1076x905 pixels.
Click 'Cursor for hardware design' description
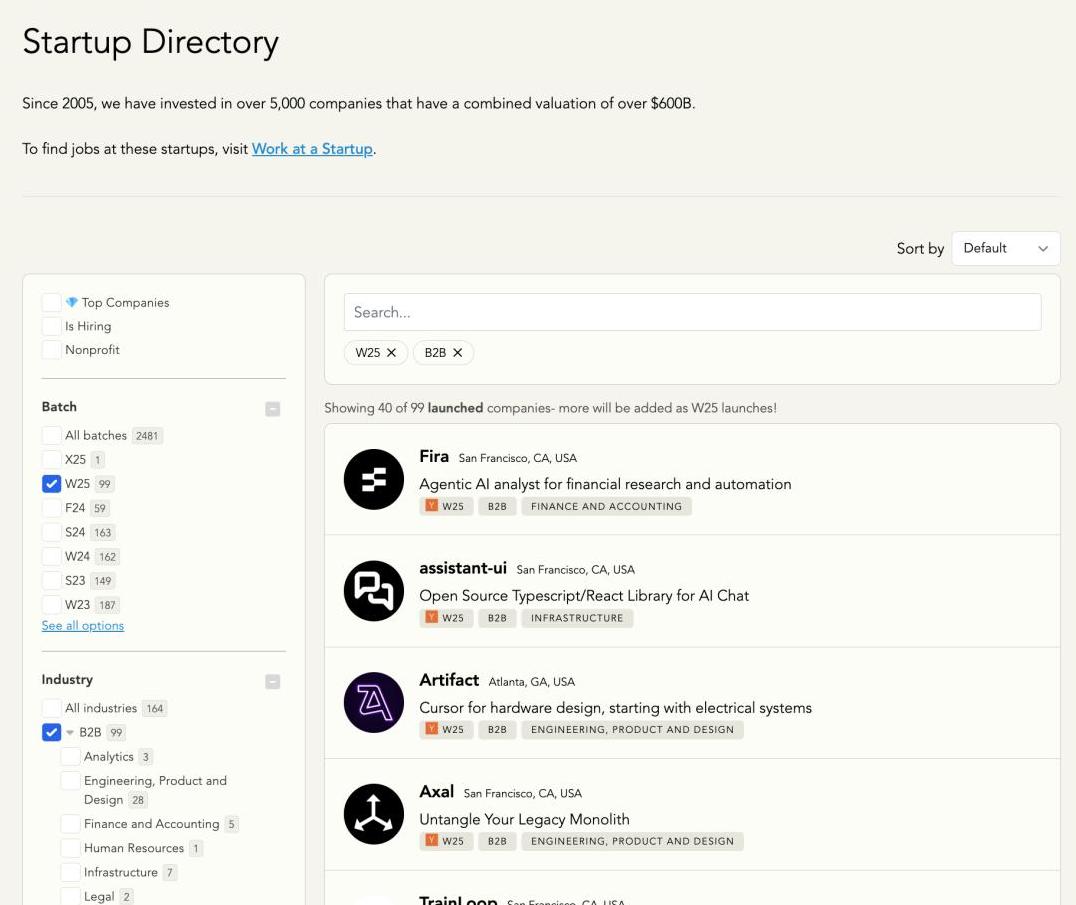[x=616, y=707]
